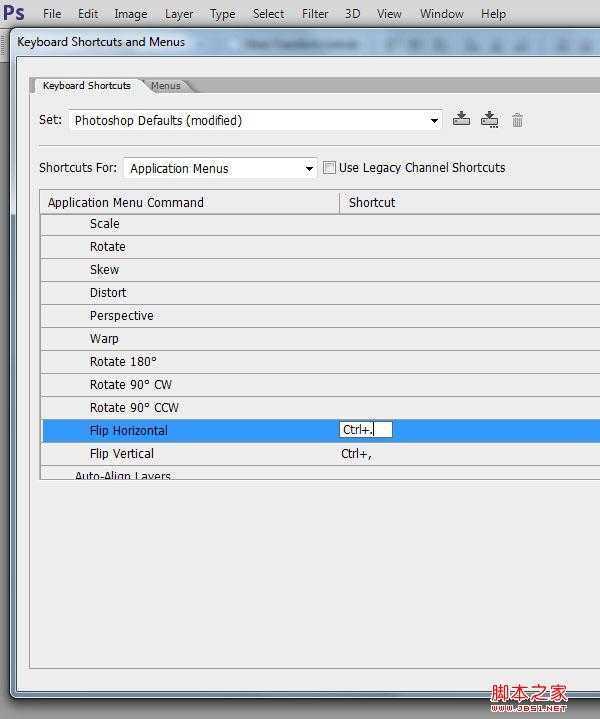
Task: Open the Set dropdown Photoshop Defaults
Action: point(256,121)
